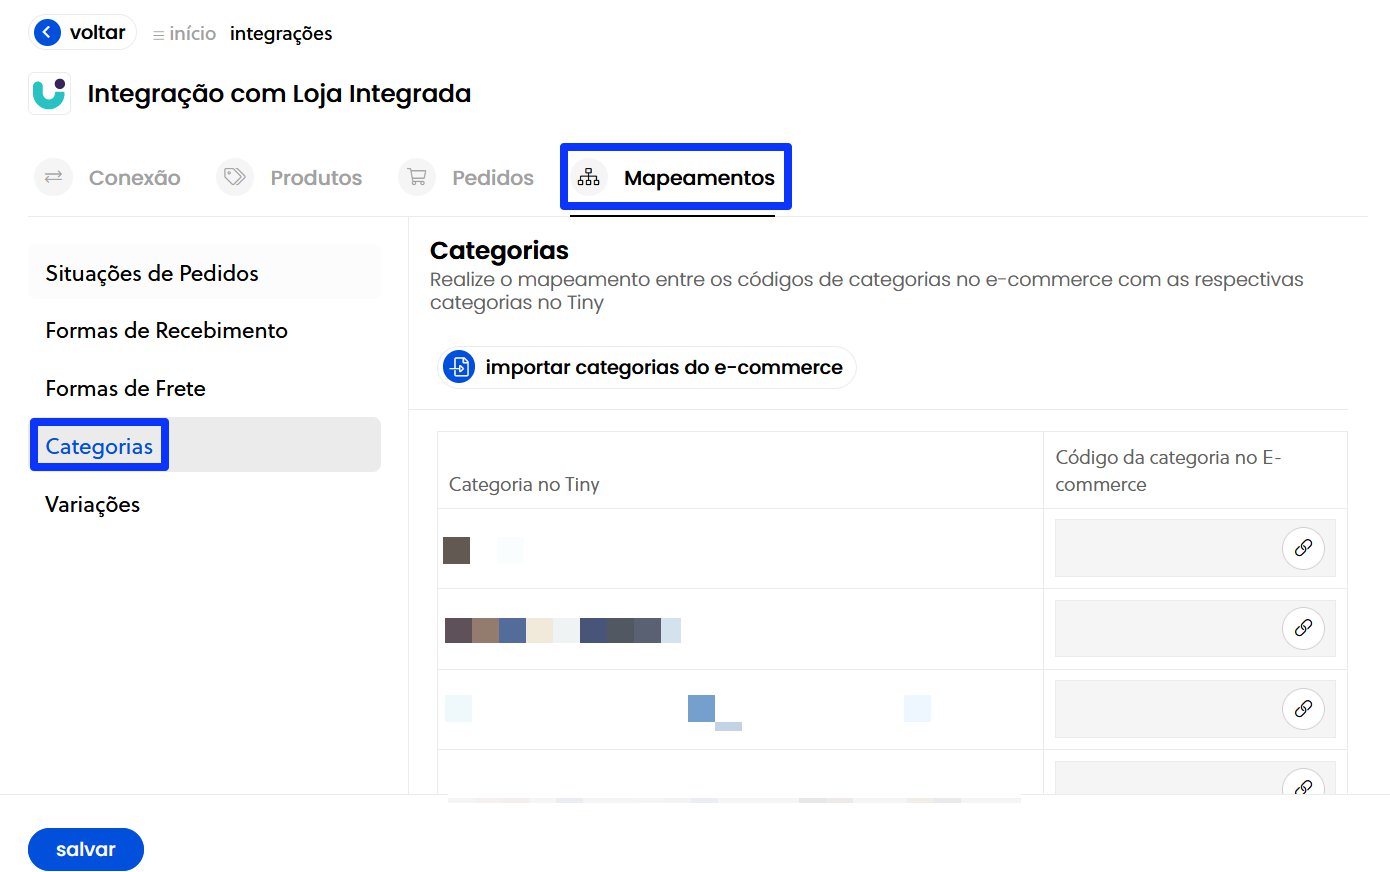Viewport: 1390px width, 872px height.
Task: Click the Integração com Loja Integrada title
Action: click(x=279, y=94)
